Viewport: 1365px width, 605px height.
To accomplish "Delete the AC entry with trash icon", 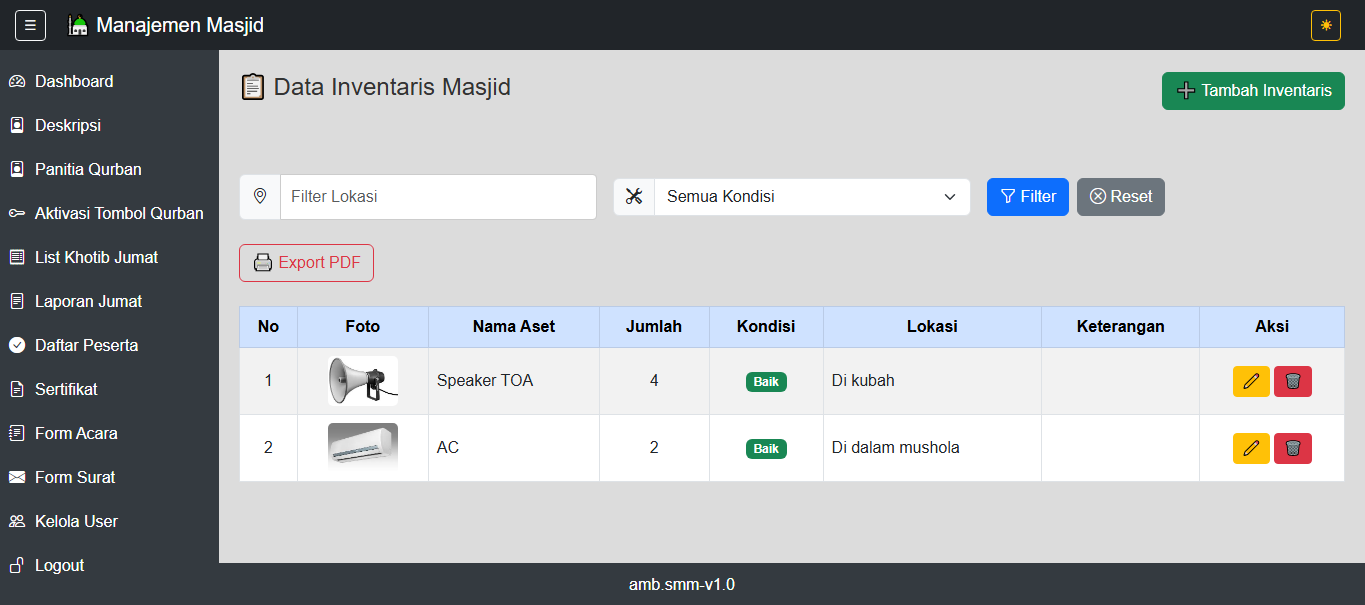I will coord(1293,448).
